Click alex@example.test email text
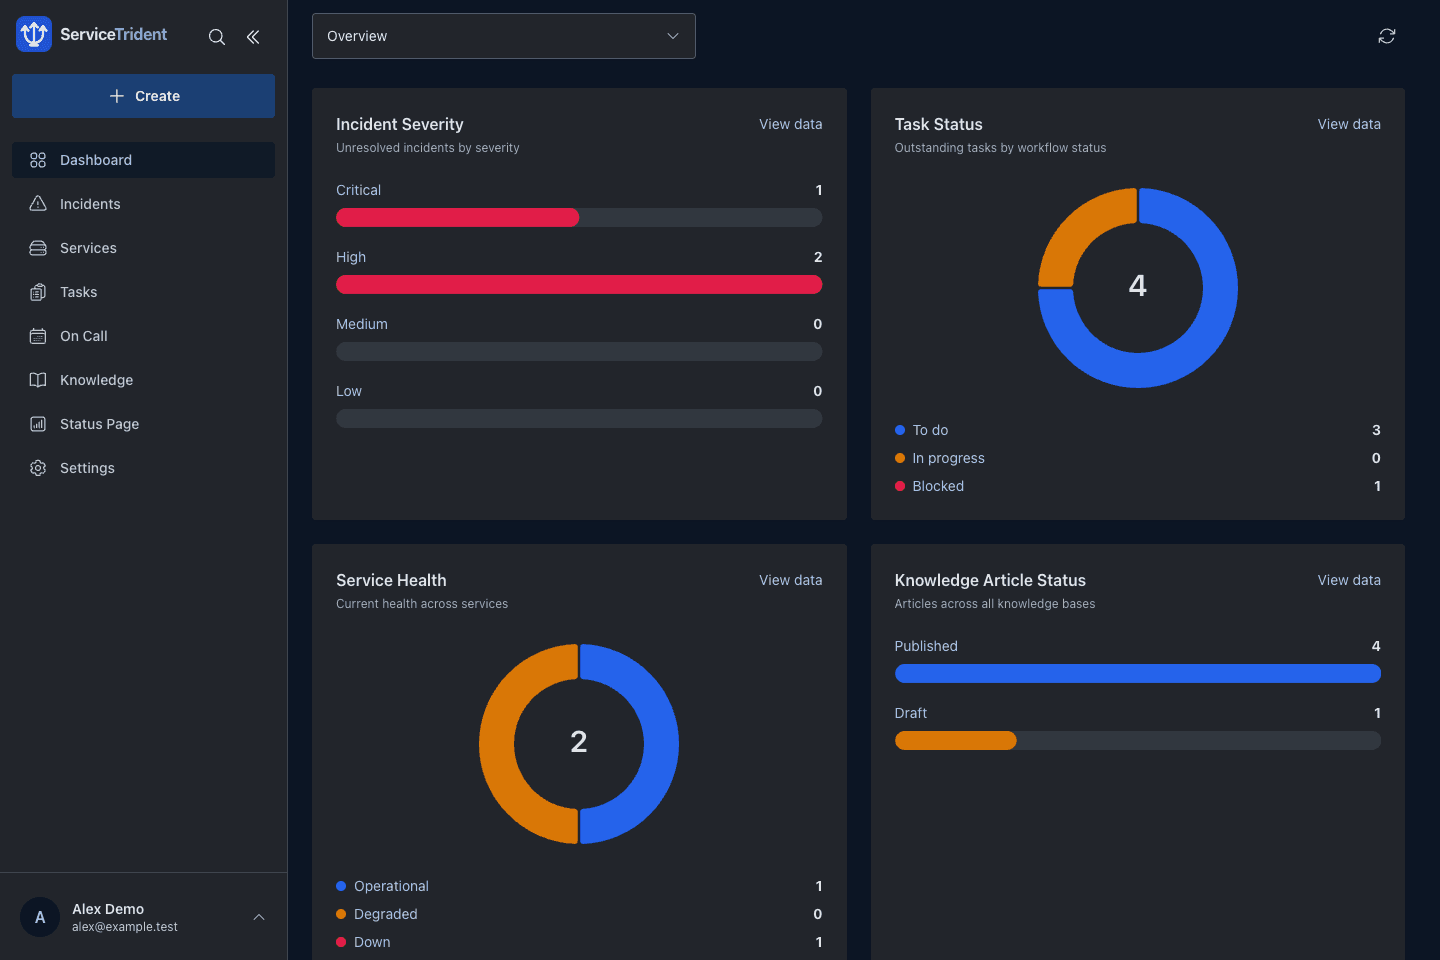 pyautogui.click(x=125, y=927)
